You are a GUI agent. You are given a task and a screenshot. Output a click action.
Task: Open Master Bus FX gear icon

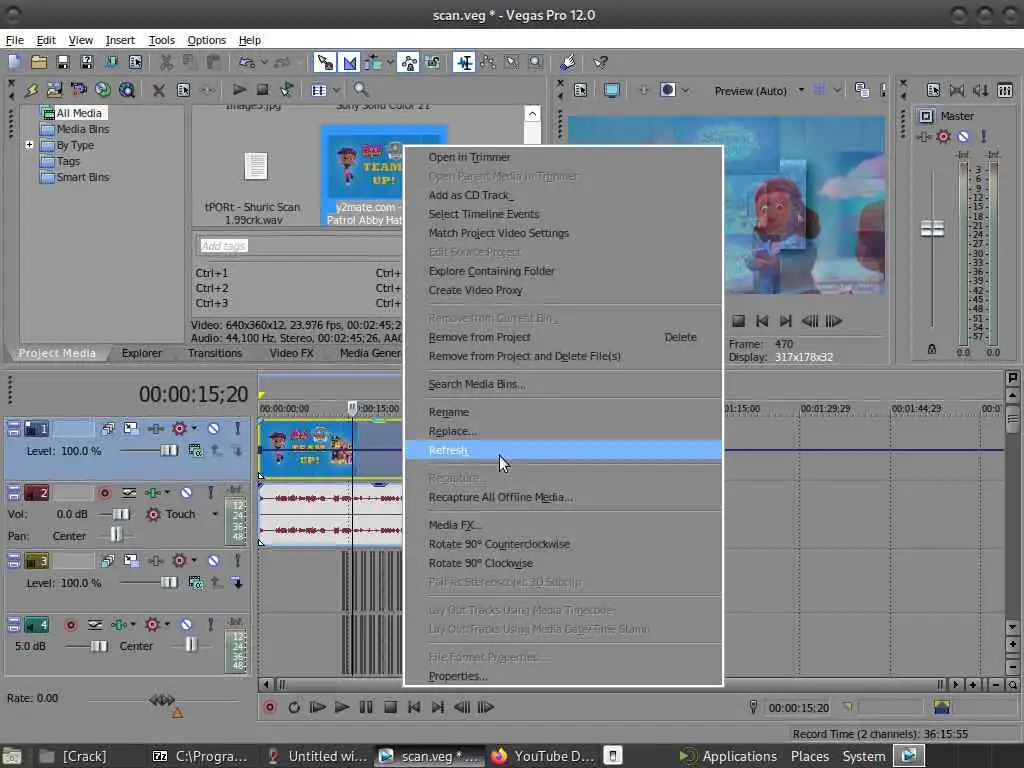point(943,136)
